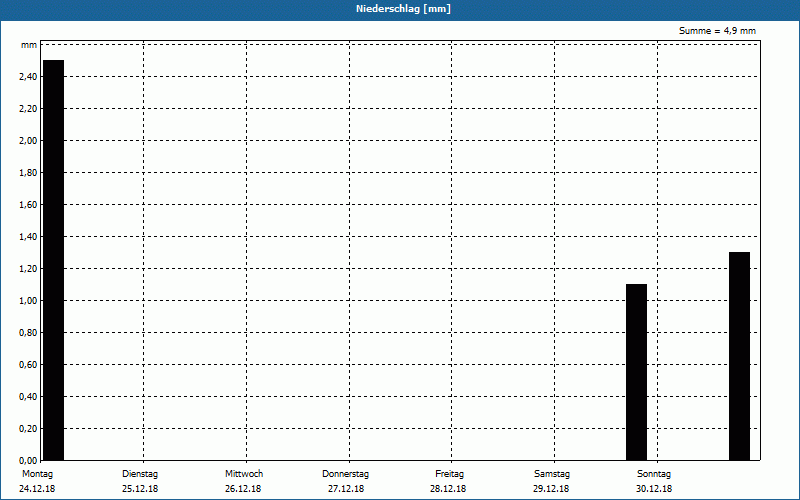Click the Sunday 1,10 mm precipitation bar
This screenshot has height=500, width=800.
[636, 372]
